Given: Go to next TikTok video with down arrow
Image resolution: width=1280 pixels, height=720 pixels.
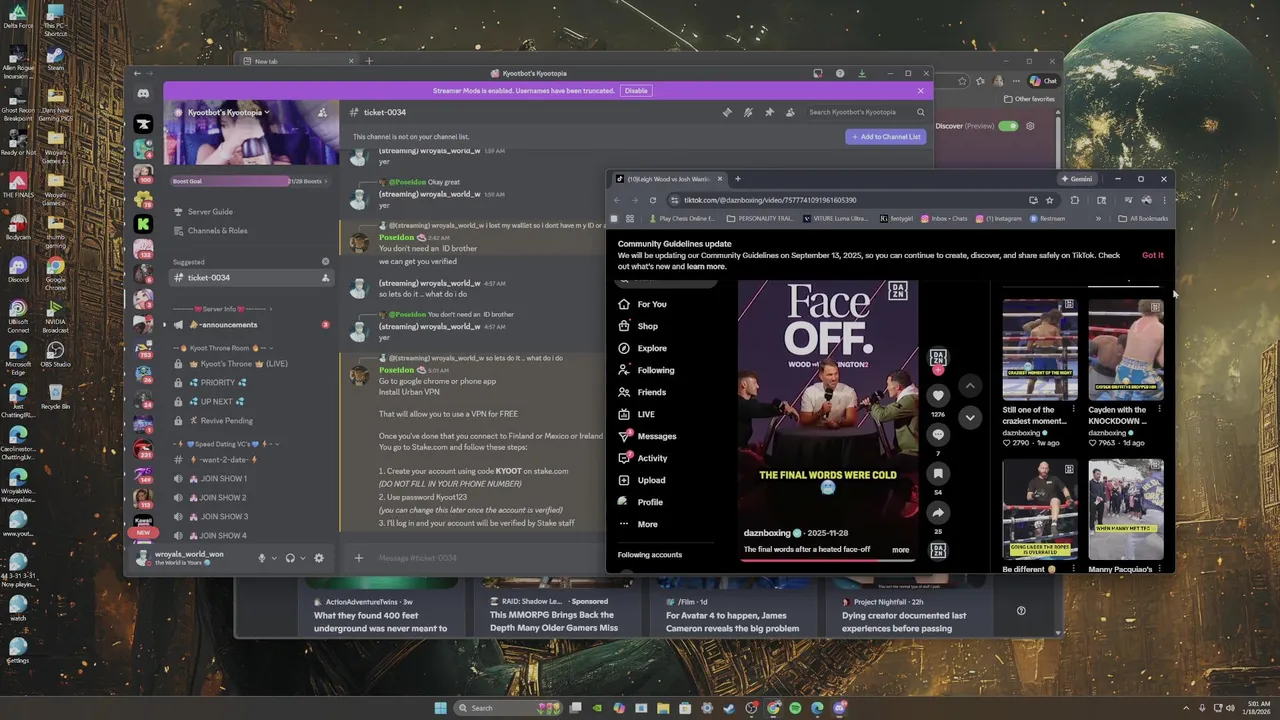Looking at the screenshot, I should 970,416.
